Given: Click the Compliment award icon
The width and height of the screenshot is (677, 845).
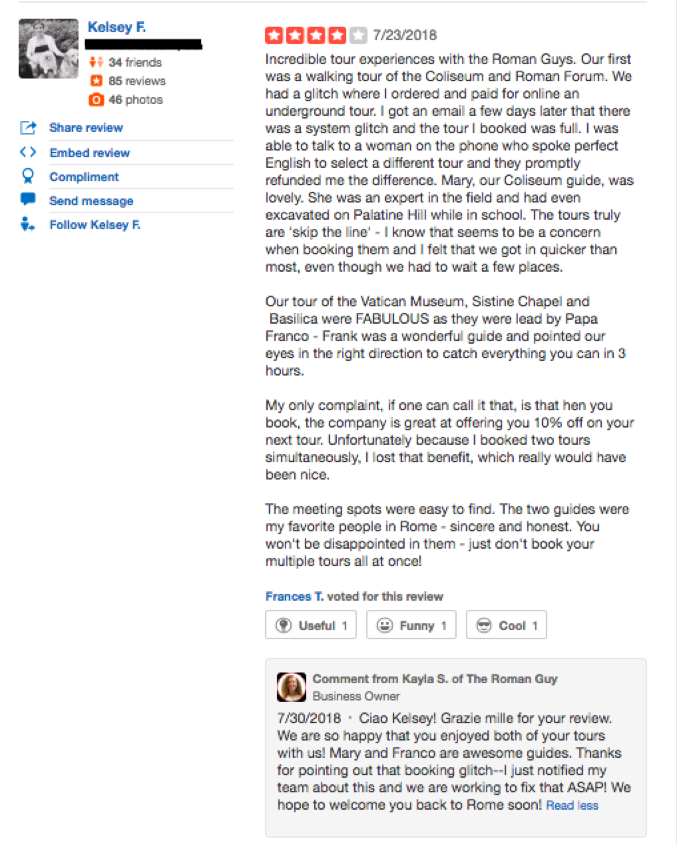Looking at the screenshot, I should click(x=28, y=176).
